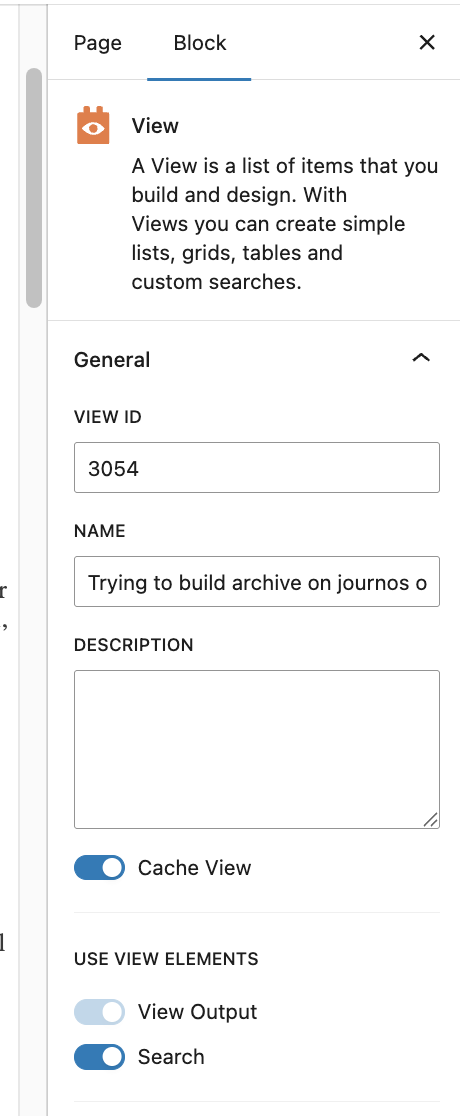
Task: Select the Block tab
Action: 199,43
